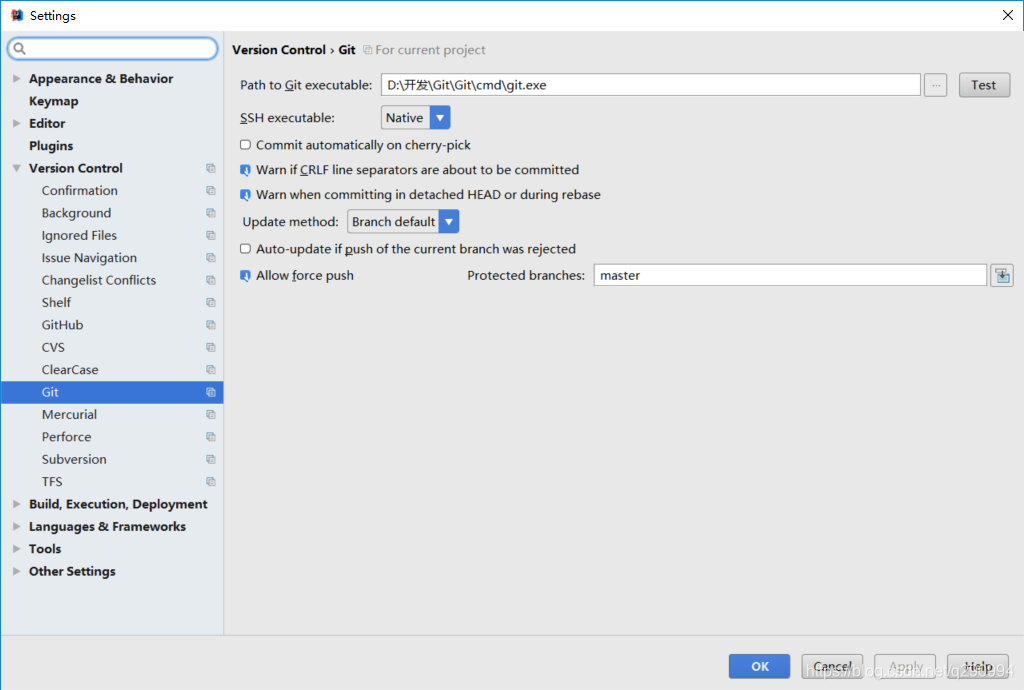Click the Test button for Git executable
Viewport: 1024px width, 690px height.
tap(984, 85)
